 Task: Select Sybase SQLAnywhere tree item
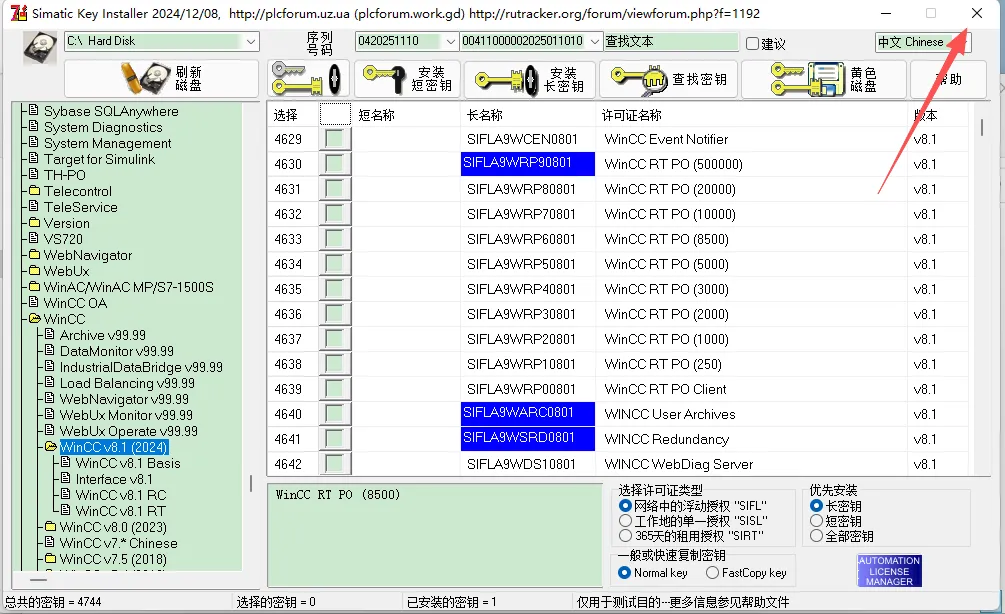click(111, 111)
